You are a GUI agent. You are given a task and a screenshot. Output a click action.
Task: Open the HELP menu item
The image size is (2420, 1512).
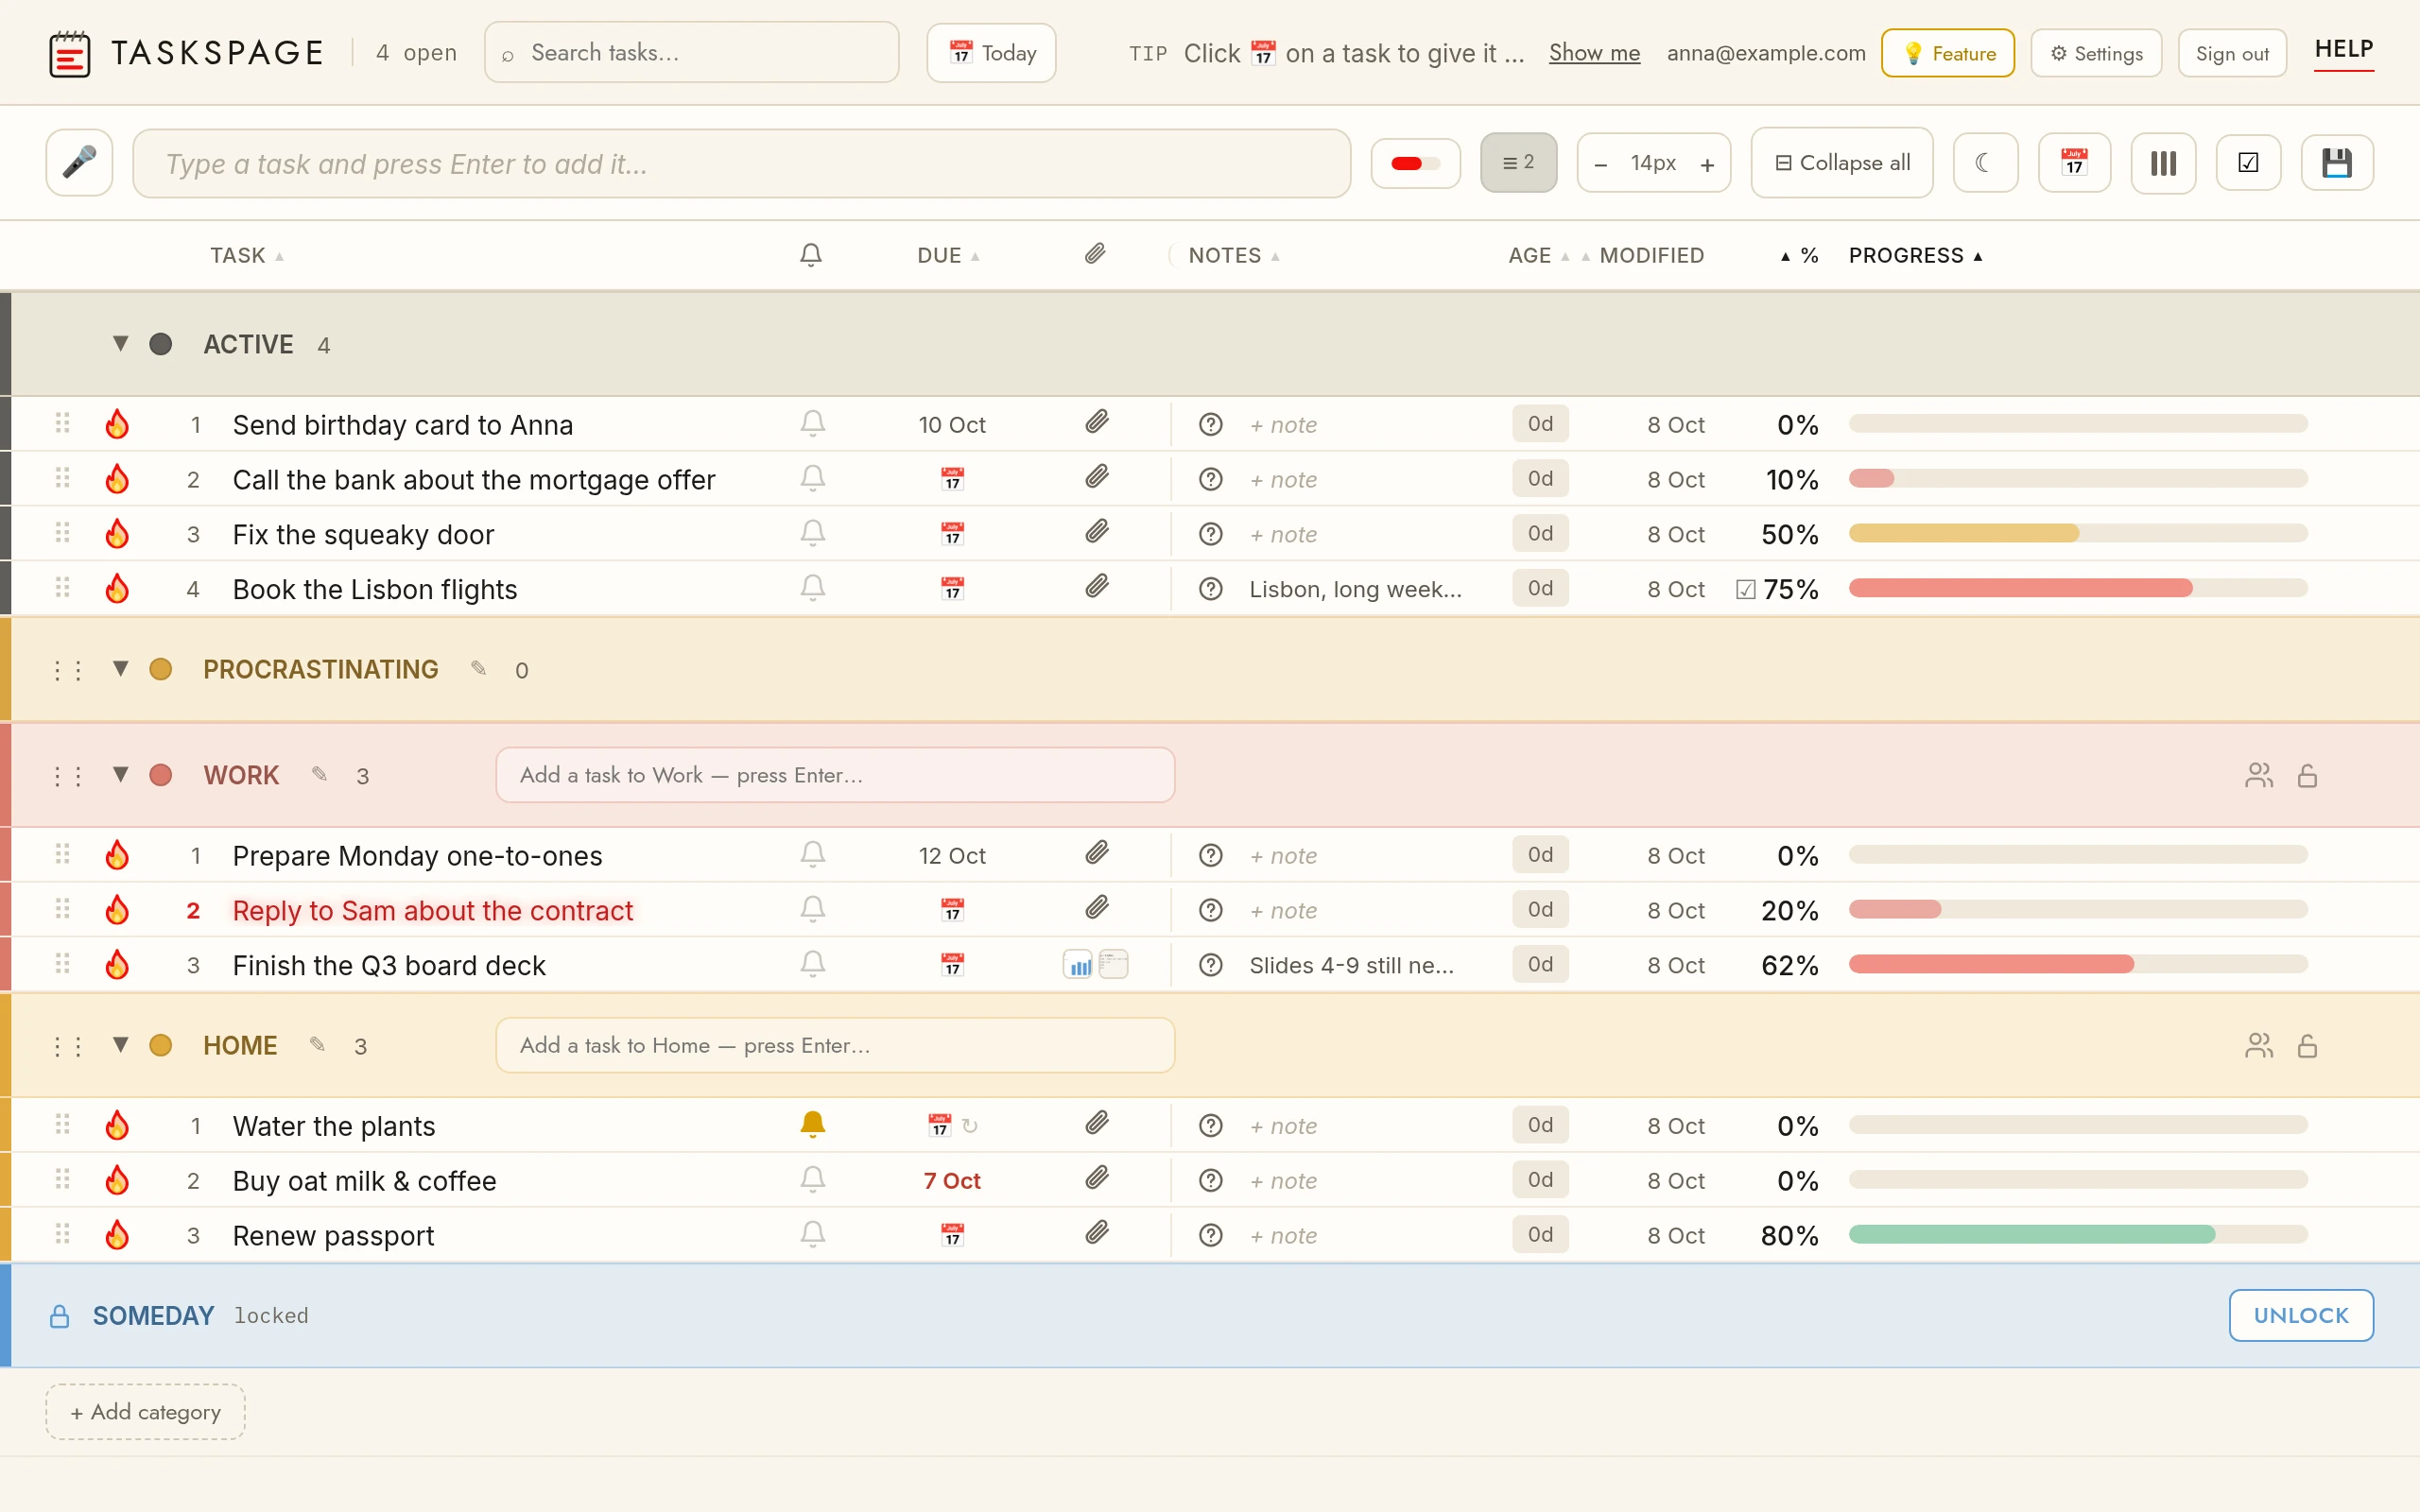pos(2343,50)
